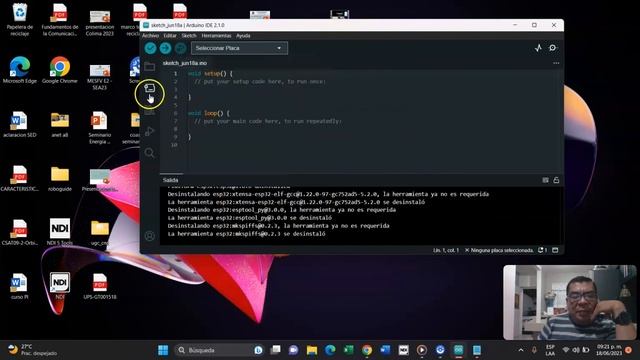Click line number 1 in the editor
This screenshot has height=360, width=640.
click(176, 74)
